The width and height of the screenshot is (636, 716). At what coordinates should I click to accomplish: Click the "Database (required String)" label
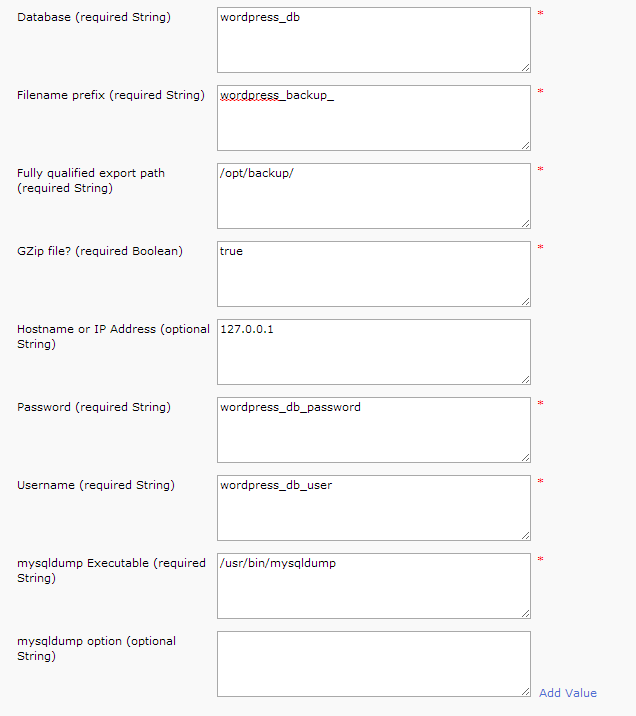pyautogui.click(x=93, y=17)
